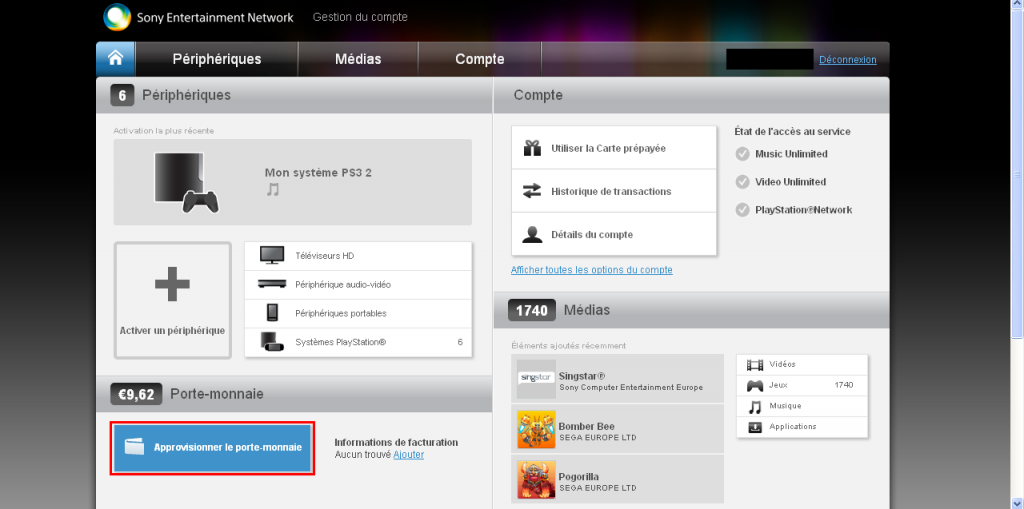Click the Singstar® title text
Screen dimensions: 1024x509
pyautogui.click(x=582, y=376)
